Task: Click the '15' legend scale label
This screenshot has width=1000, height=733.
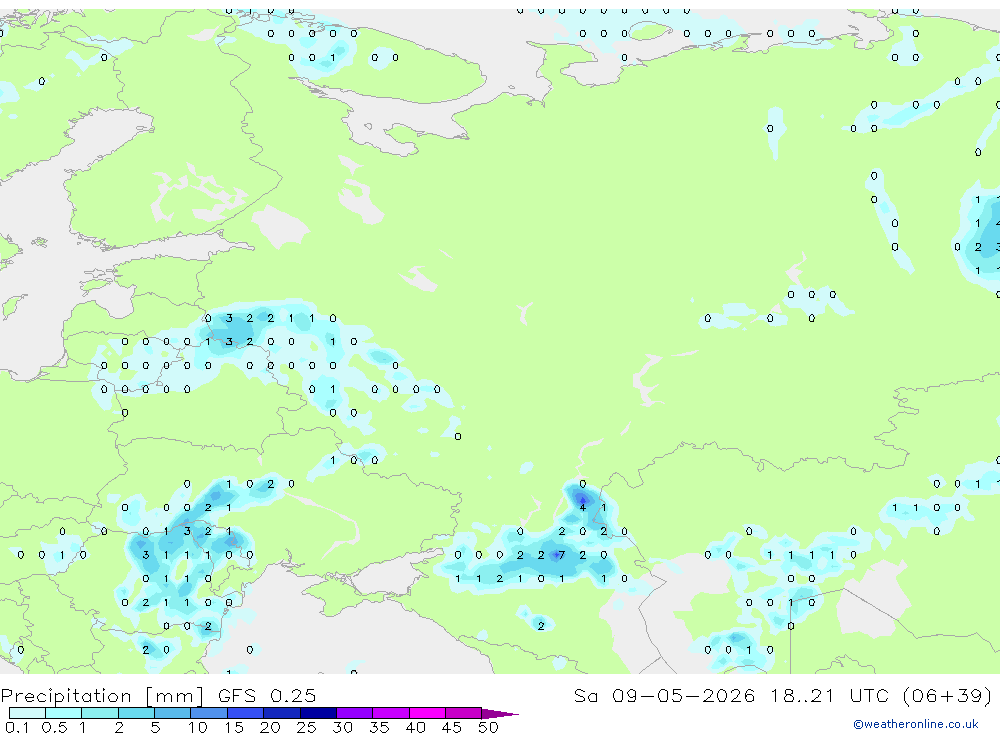Action: (234, 727)
